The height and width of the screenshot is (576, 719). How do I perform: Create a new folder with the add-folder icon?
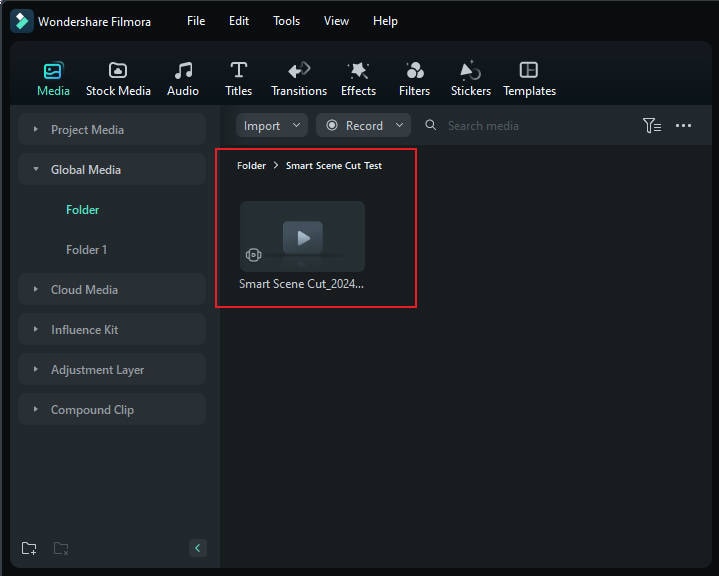pyautogui.click(x=29, y=548)
